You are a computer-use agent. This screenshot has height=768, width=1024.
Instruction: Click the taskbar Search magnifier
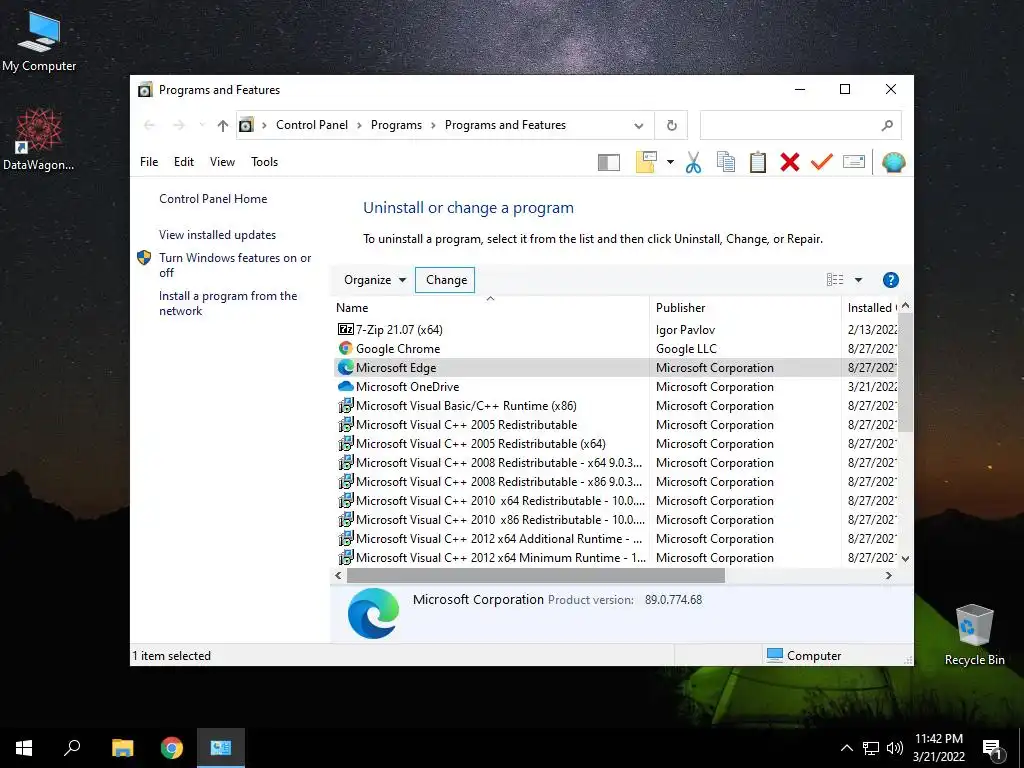pyautogui.click(x=72, y=748)
